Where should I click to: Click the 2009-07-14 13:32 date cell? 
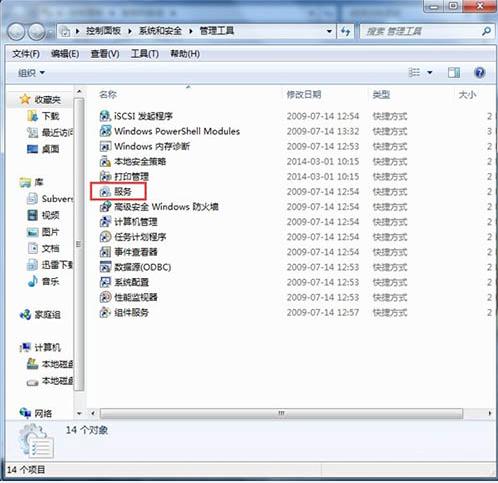323,131
